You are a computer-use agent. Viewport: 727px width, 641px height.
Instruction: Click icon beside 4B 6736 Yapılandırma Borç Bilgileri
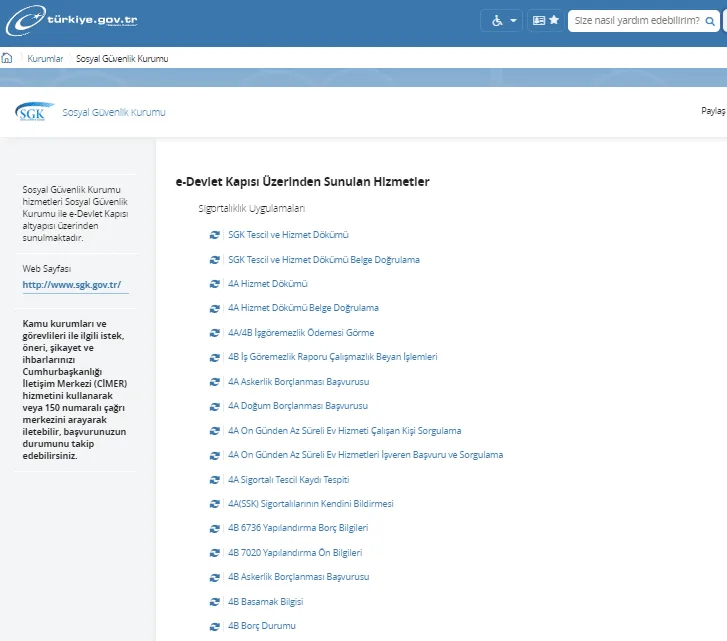(215, 528)
